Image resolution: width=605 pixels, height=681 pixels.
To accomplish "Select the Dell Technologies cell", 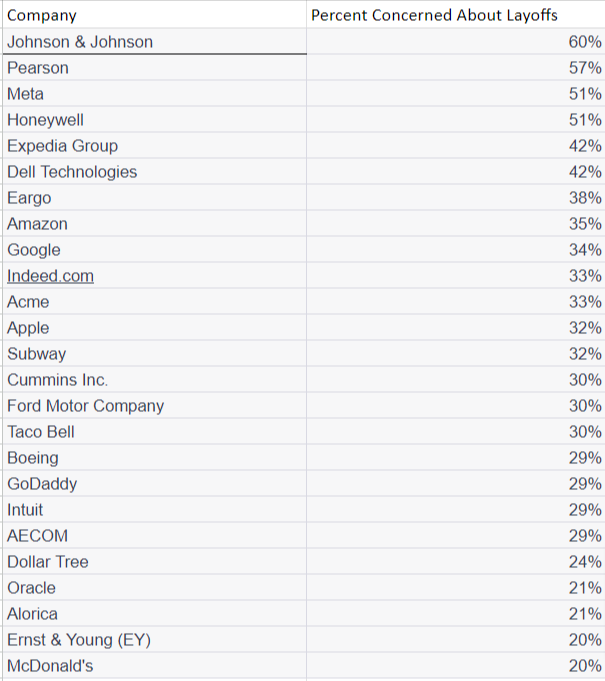I will pos(72,172).
